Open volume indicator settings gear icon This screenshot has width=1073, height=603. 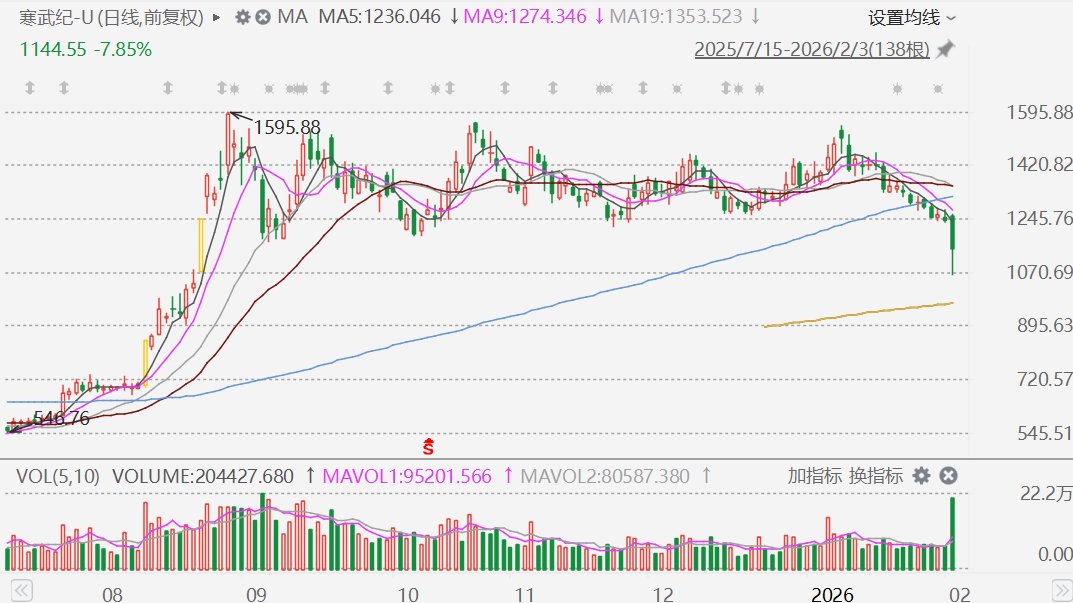tap(921, 476)
